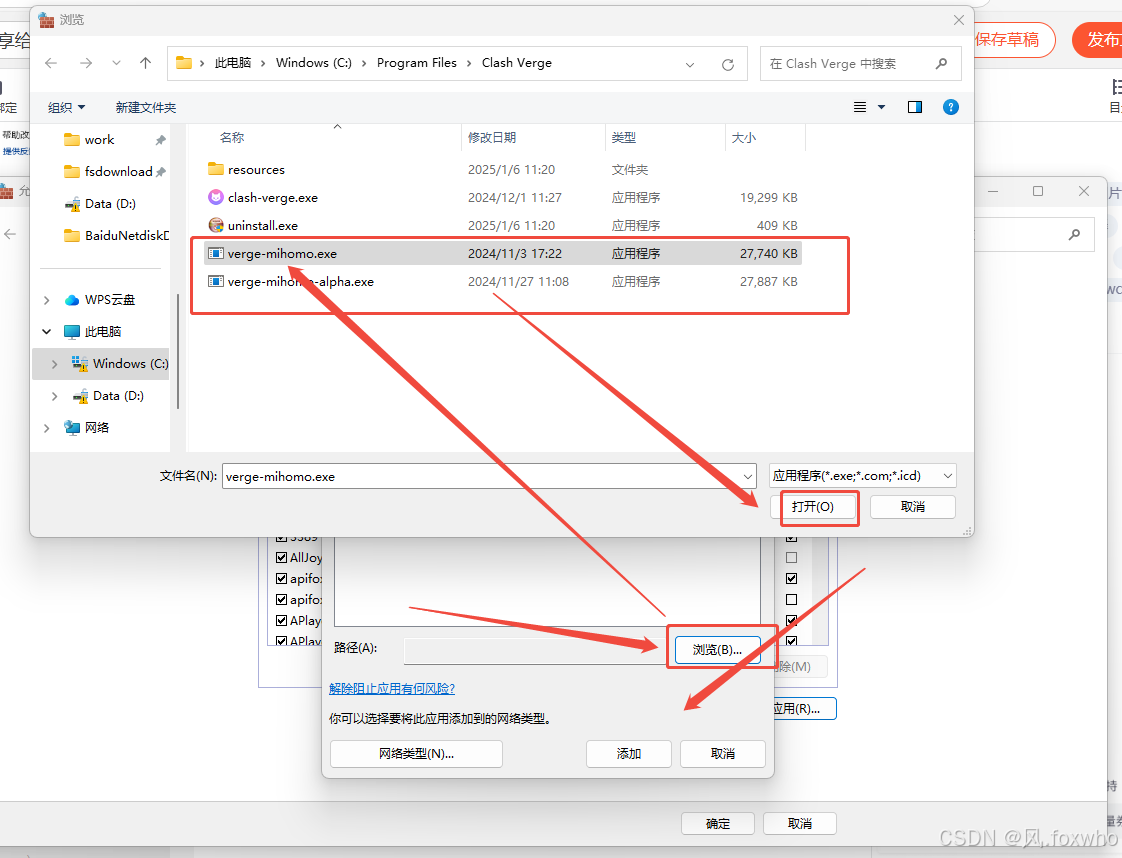The image size is (1122, 858).
Task: Select 此电脑 in the address breadcrumb
Action: tap(233, 63)
